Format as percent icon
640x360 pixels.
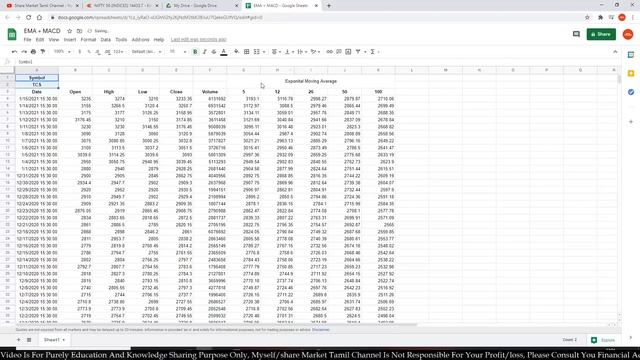pos(89,52)
